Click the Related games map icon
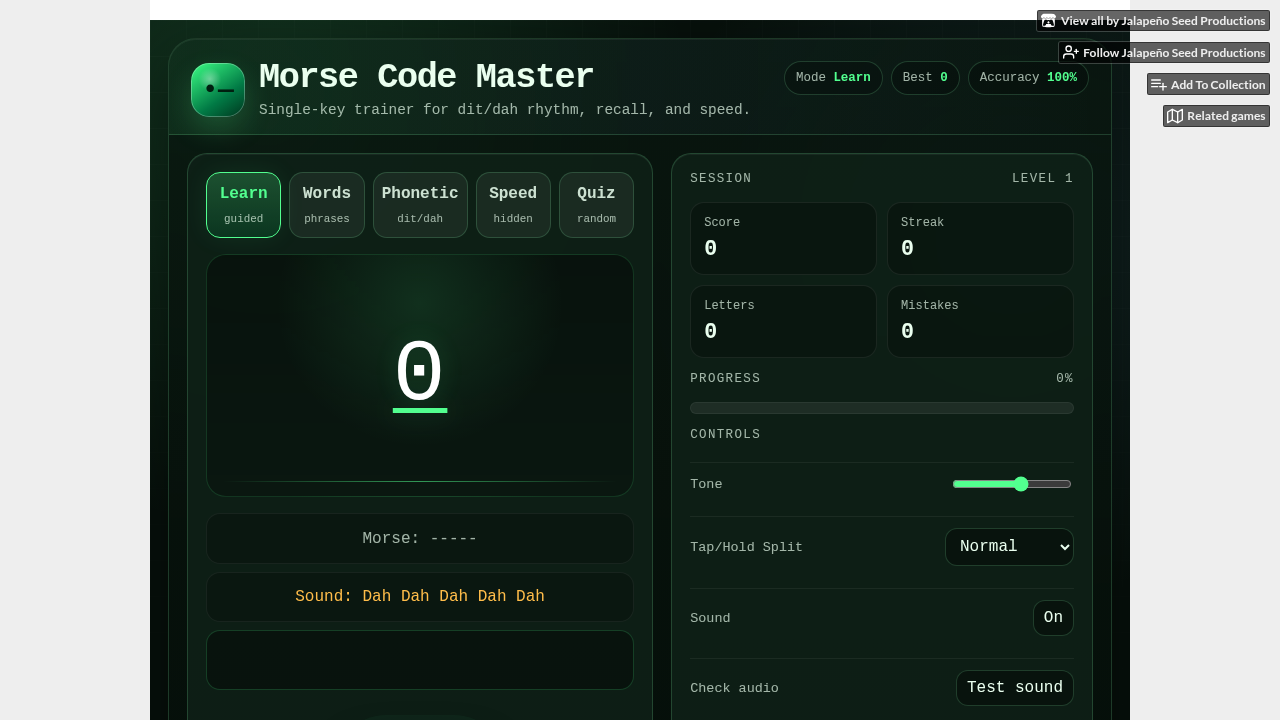 click(1175, 117)
